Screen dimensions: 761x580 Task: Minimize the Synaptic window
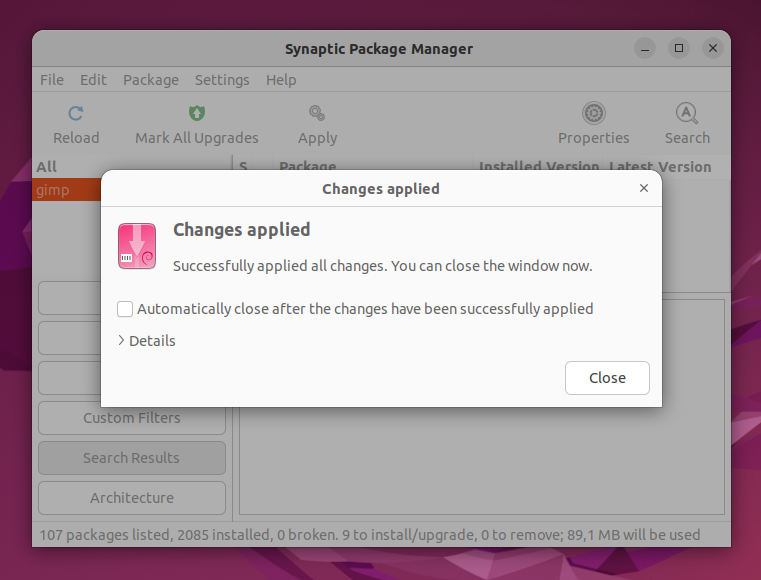(645, 49)
